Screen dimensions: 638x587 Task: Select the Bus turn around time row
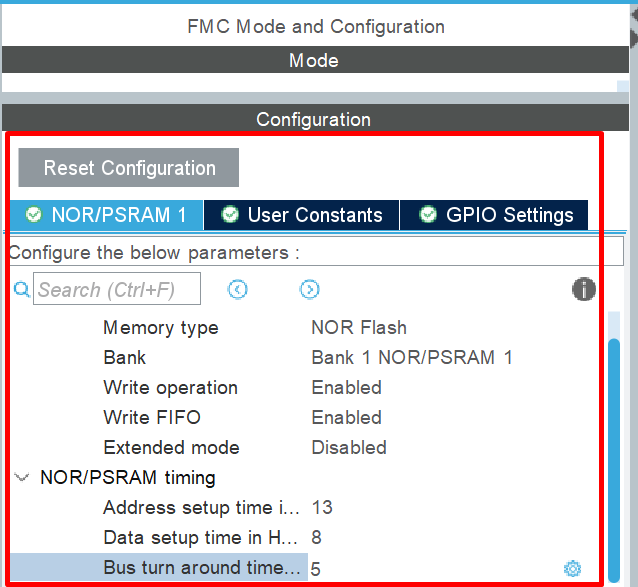(159, 567)
